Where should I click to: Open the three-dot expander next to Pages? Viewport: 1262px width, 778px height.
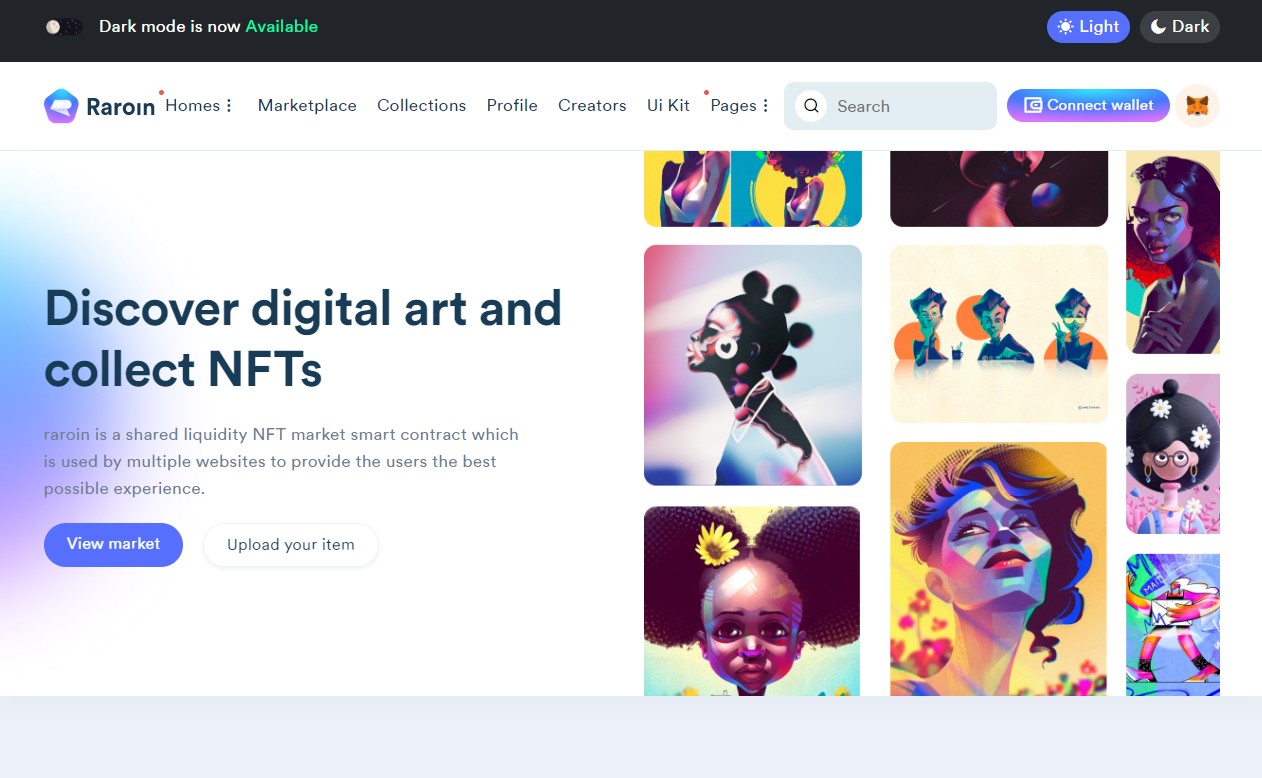pos(766,106)
